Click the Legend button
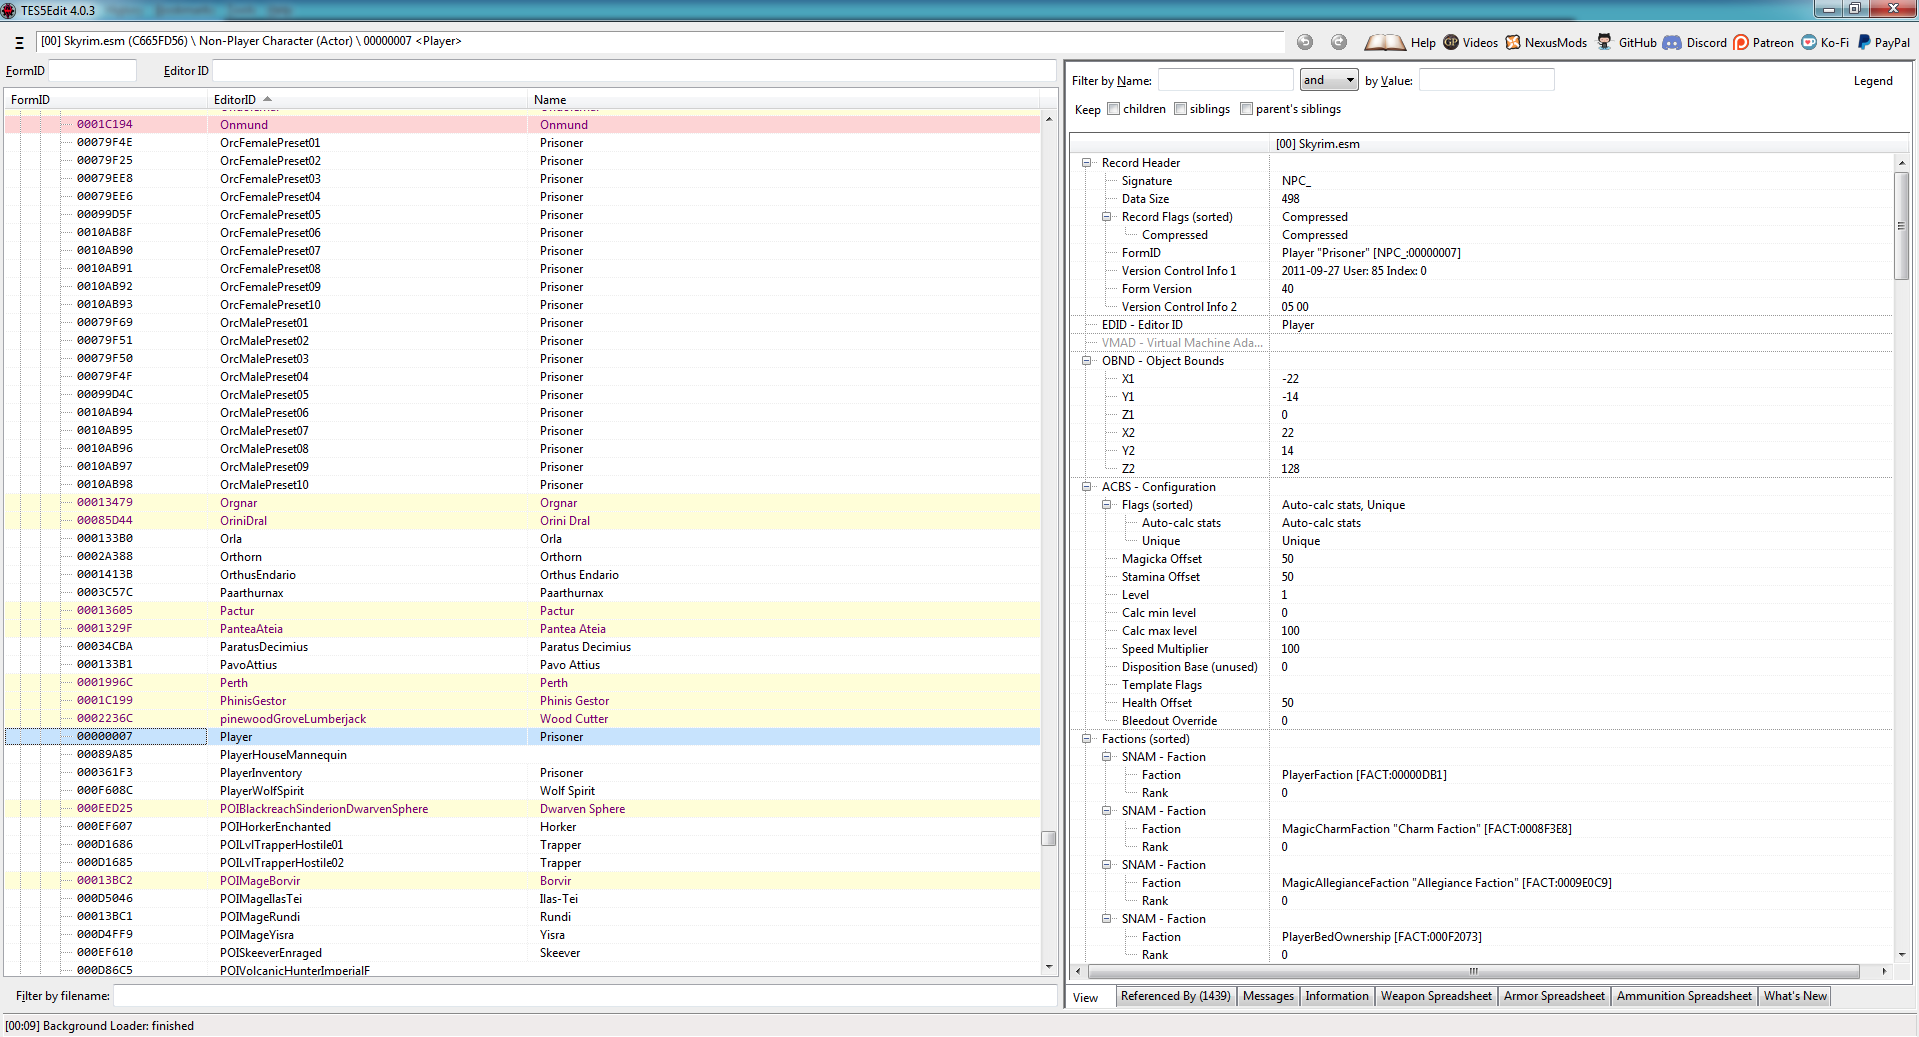 pos(1872,81)
